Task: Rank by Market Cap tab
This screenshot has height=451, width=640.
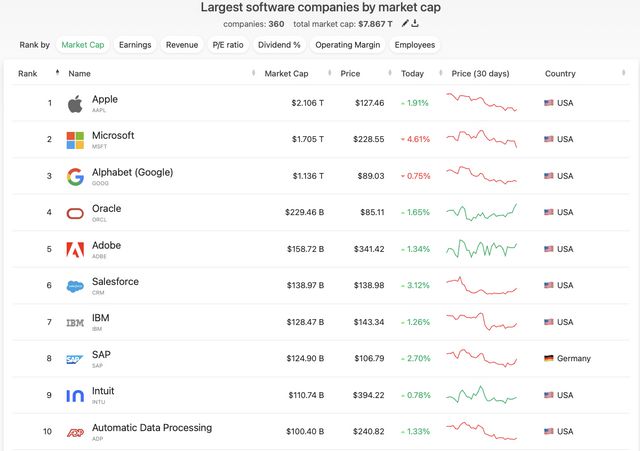Action: (83, 45)
